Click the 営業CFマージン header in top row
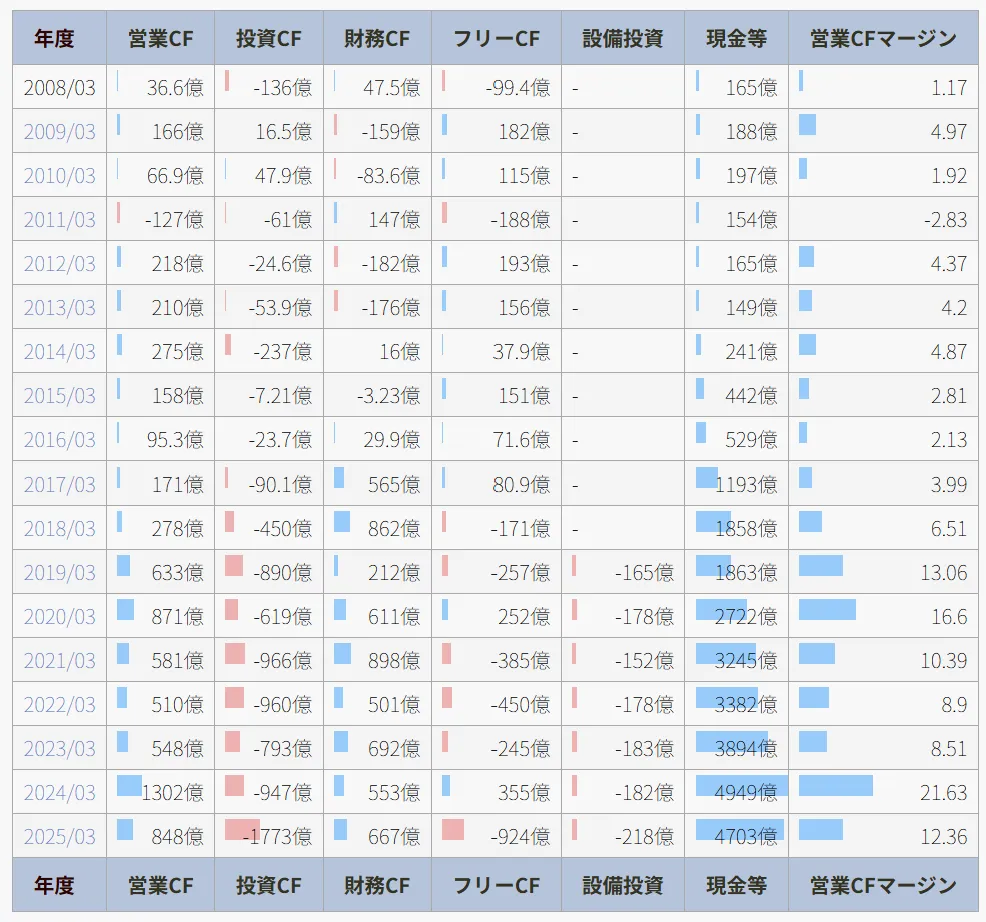The width and height of the screenshot is (986, 922). click(x=883, y=39)
